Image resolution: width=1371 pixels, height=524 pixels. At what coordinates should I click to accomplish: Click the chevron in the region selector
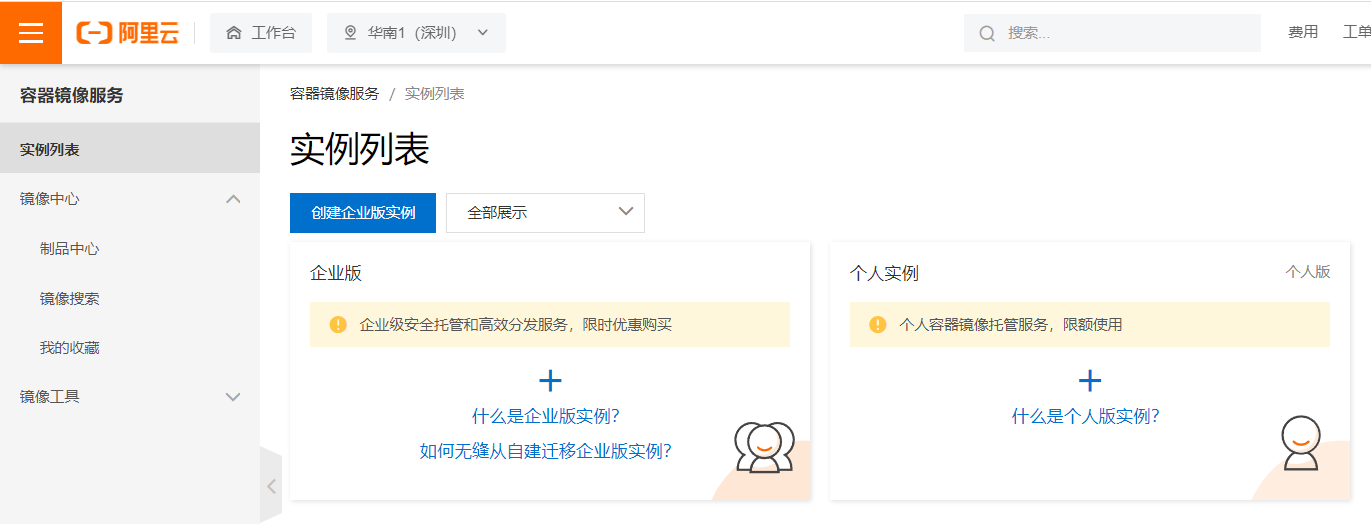(x=483, y=33)
